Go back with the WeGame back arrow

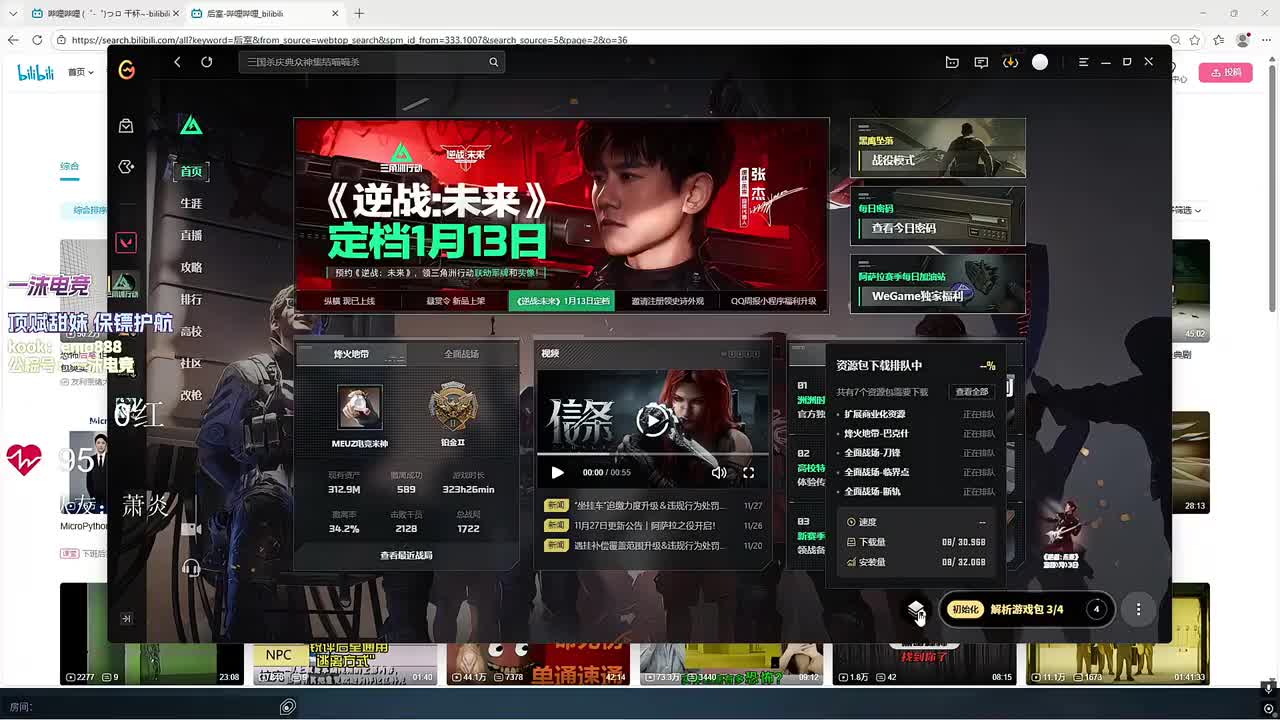point(177,62)
